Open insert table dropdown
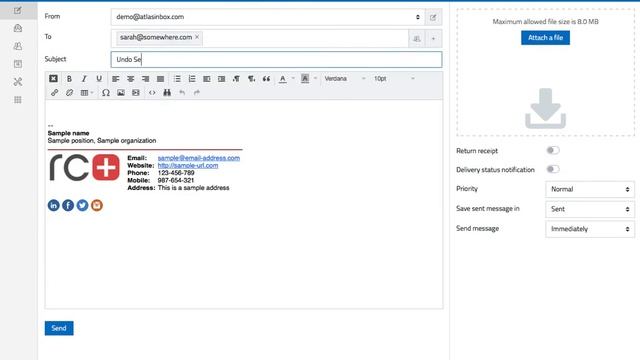The image size is (640, 360). point(87,93)
